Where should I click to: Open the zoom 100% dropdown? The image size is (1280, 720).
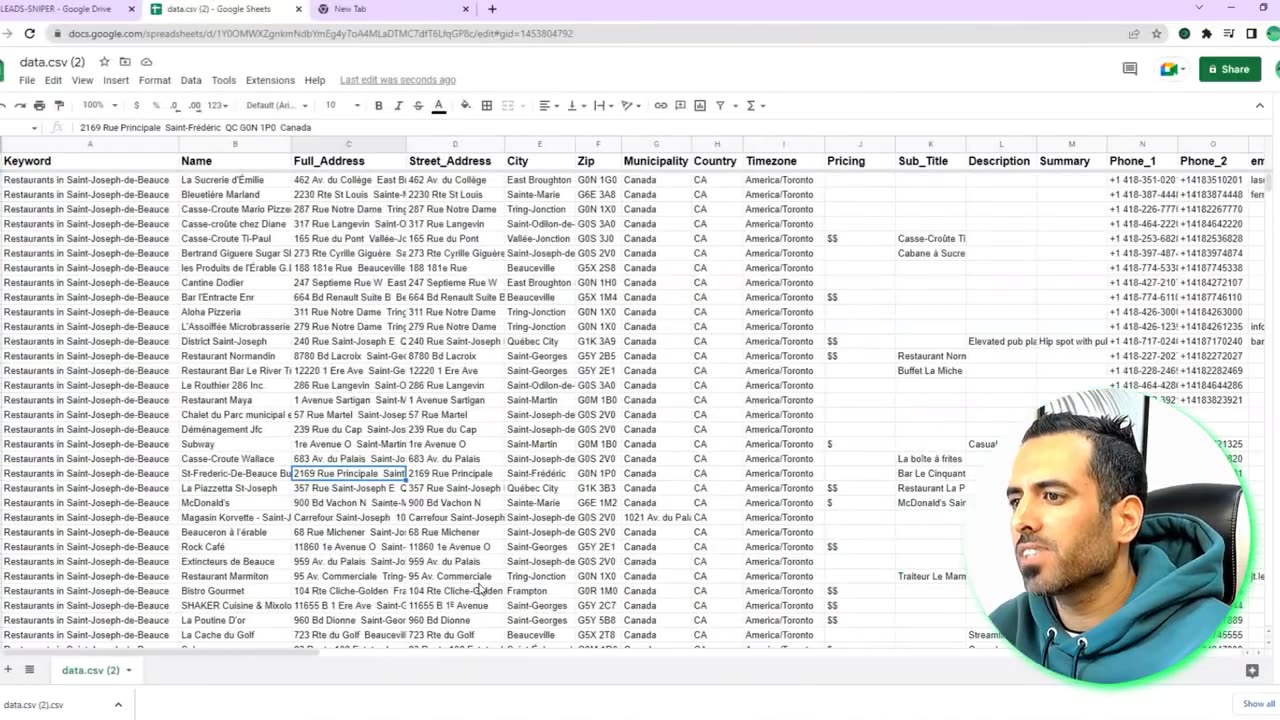tap(99, 105)
